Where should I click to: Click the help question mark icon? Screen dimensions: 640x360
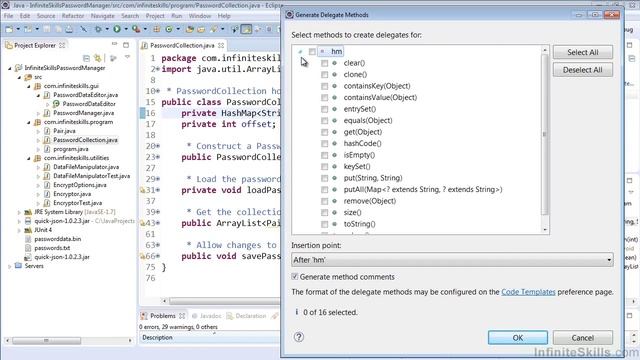[x=299, y=337]
